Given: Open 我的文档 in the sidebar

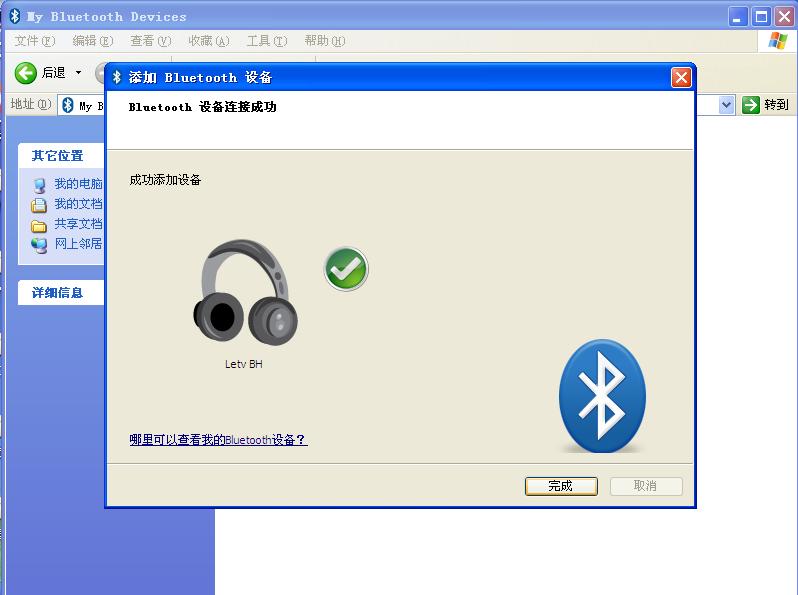Looking at the screenshot, I should [78, 204].
